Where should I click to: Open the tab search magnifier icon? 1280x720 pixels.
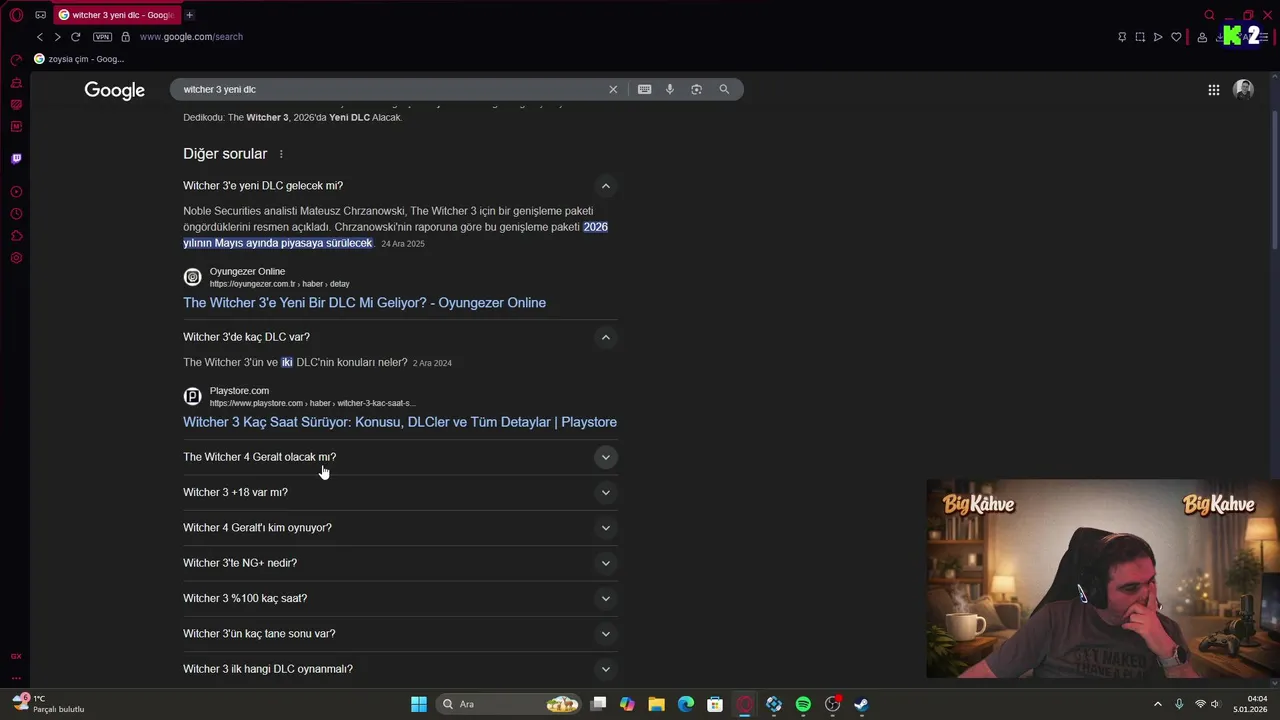tap(1209, 15)
